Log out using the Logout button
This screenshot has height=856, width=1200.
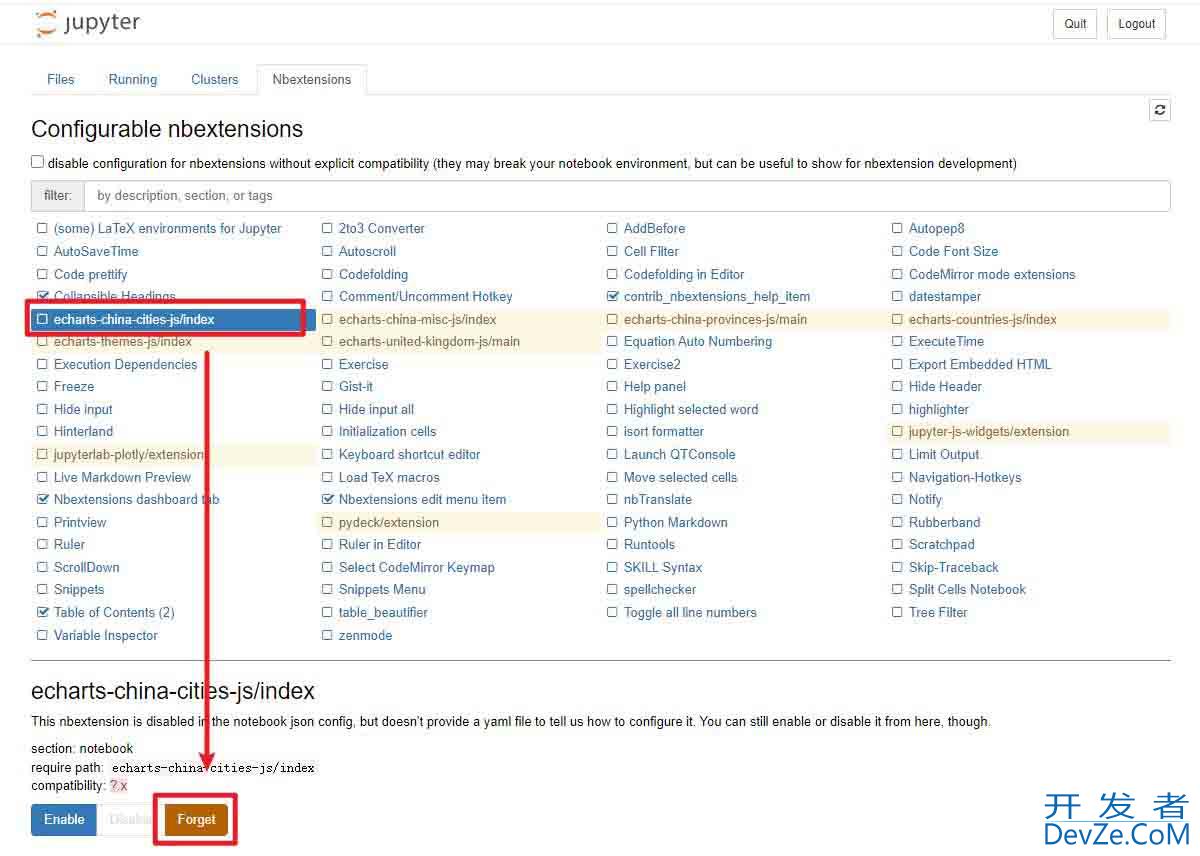point(1136,24)
